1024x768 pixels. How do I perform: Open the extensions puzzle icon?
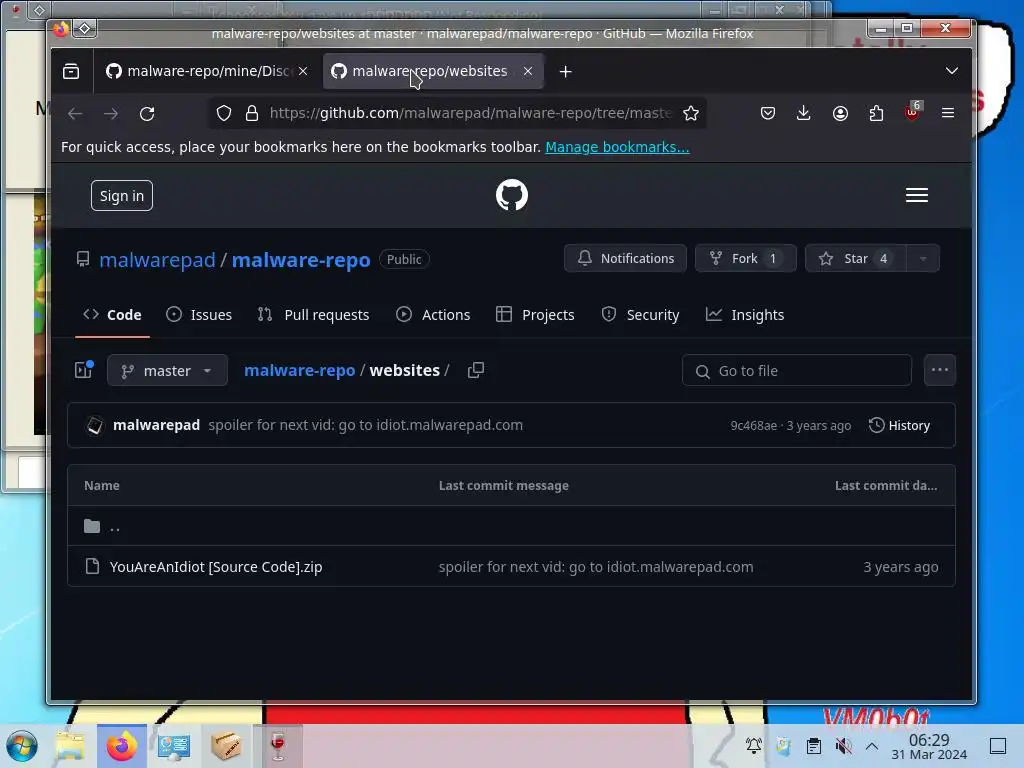(x=876, y=114)
